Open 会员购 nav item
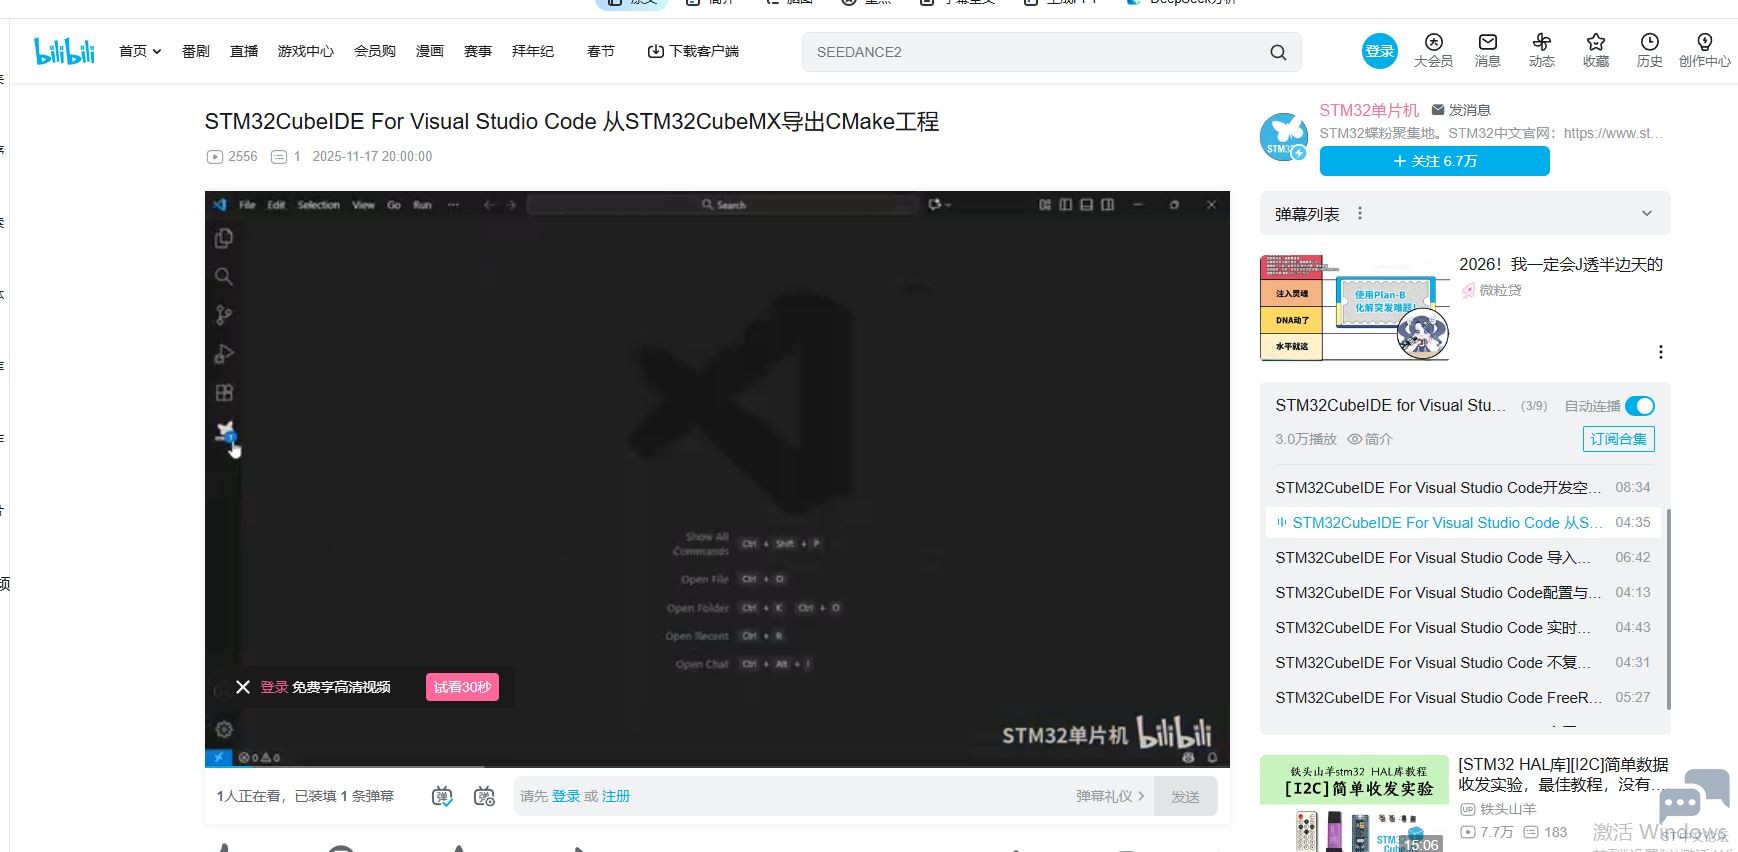This screenshot has width=1738, height=852. coord(375,51)
